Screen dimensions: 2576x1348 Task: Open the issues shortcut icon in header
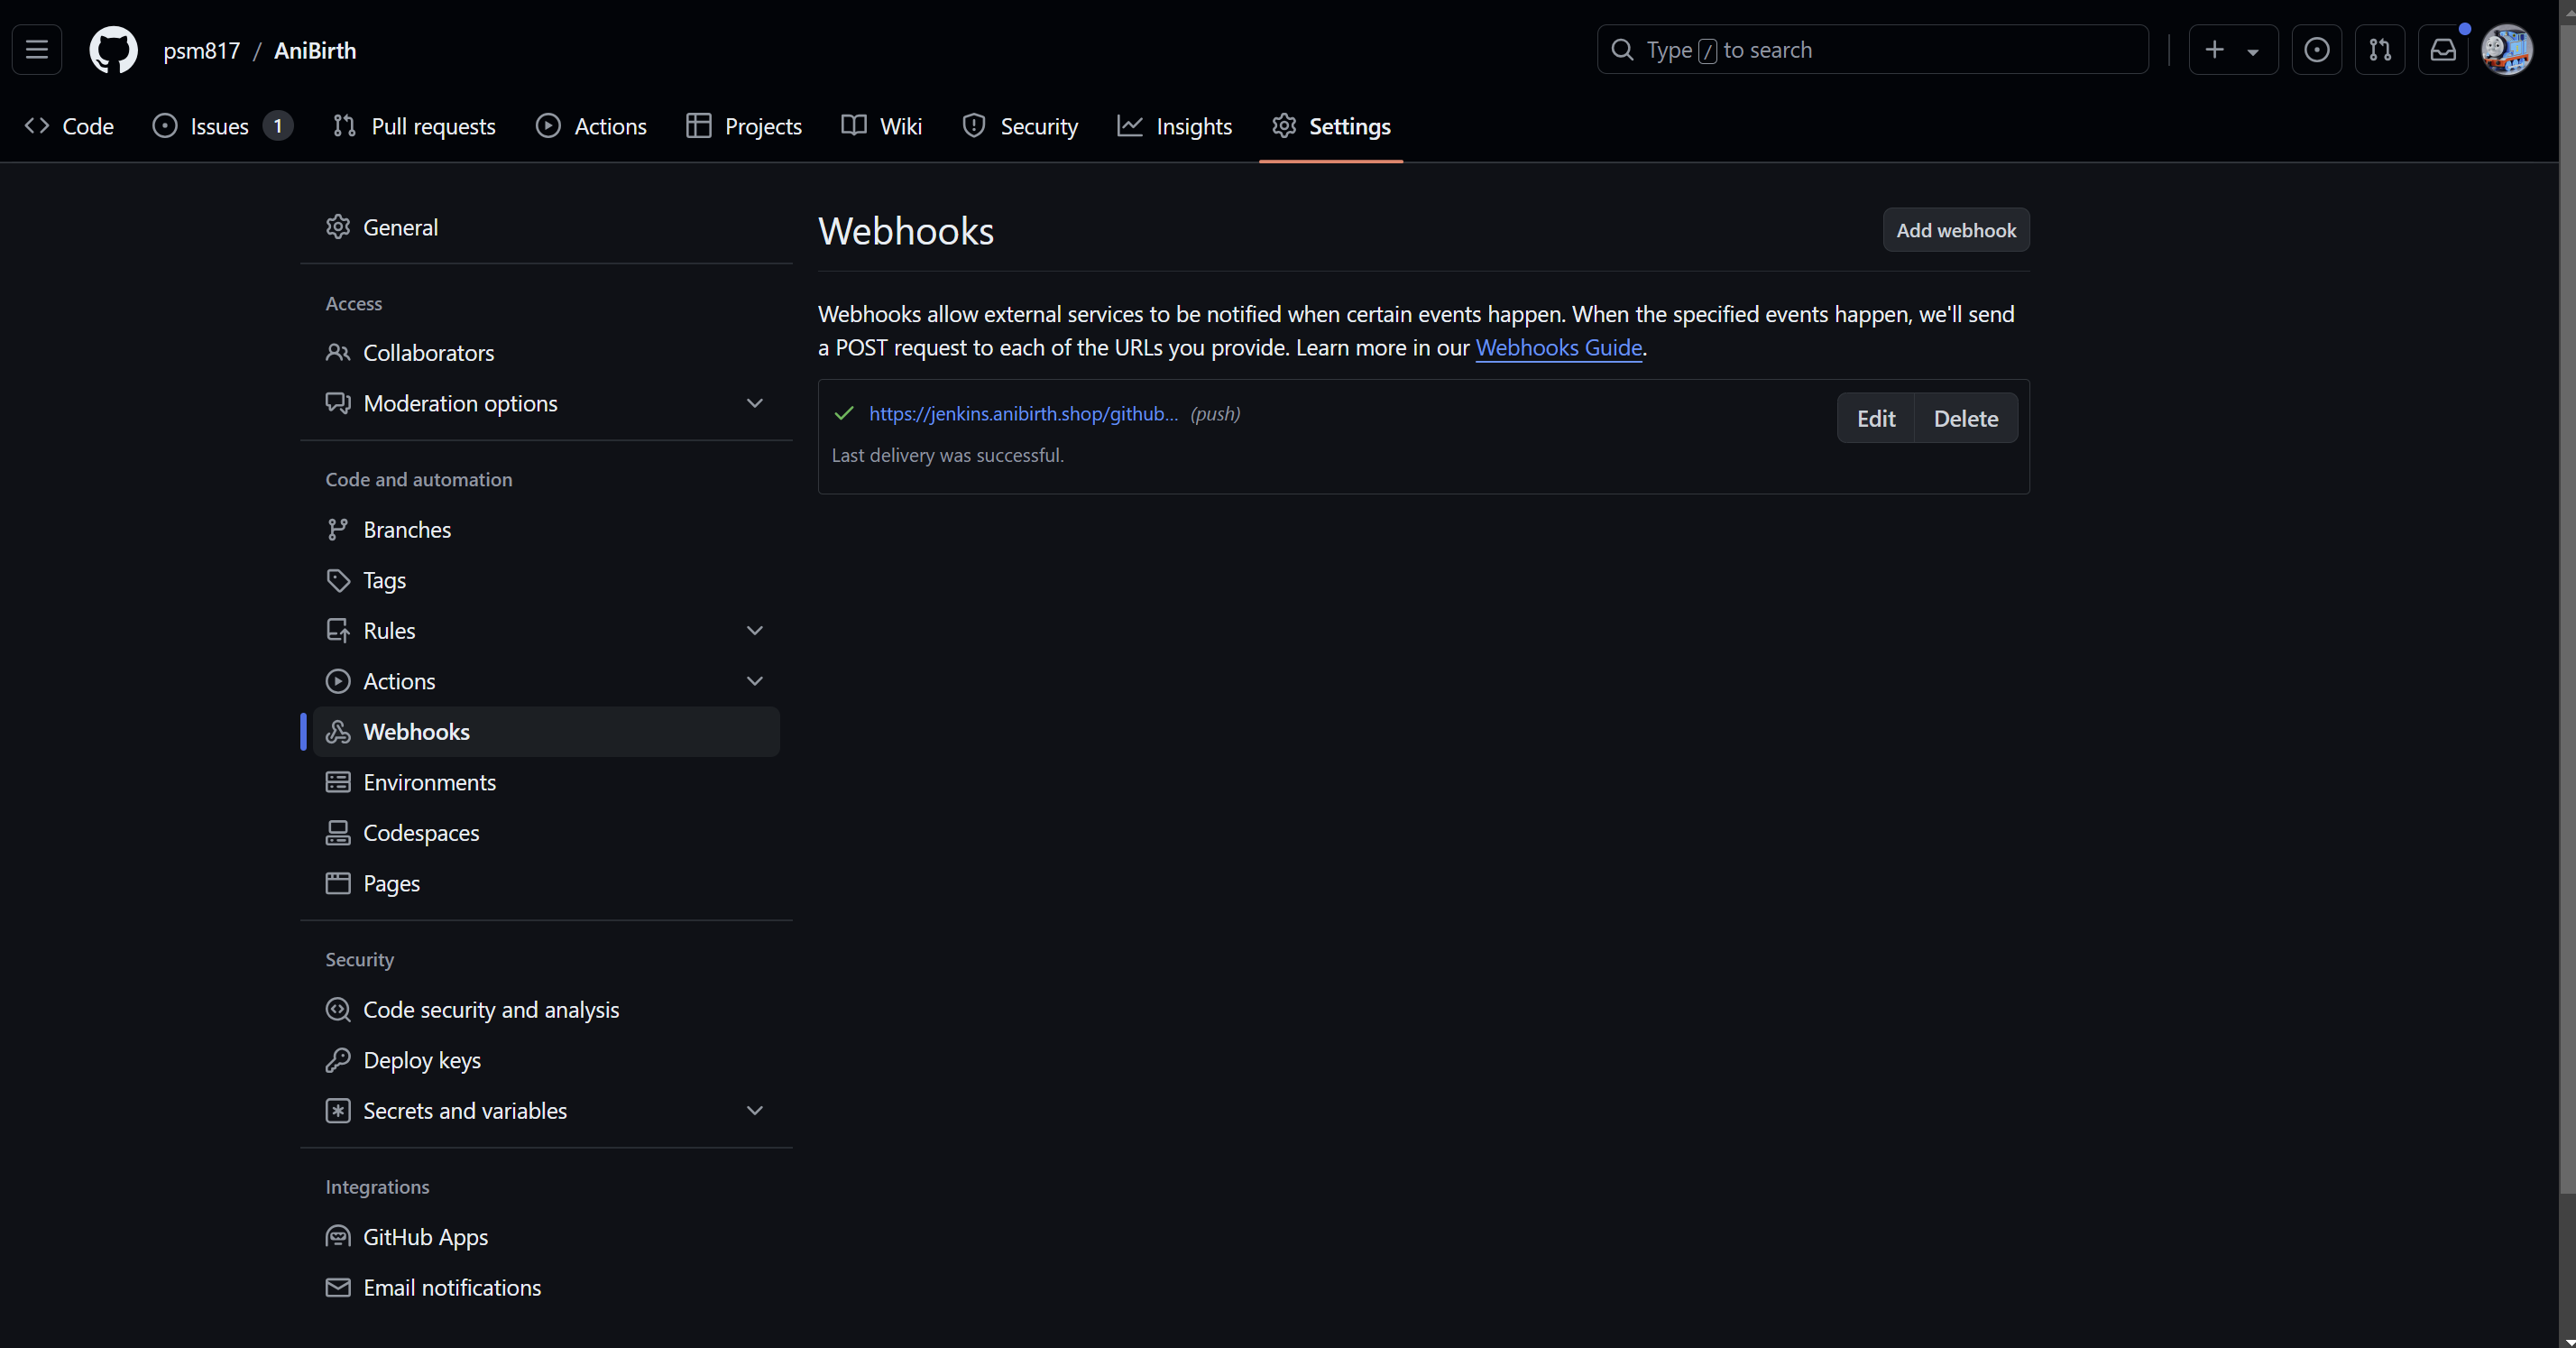click(2316, 50)
